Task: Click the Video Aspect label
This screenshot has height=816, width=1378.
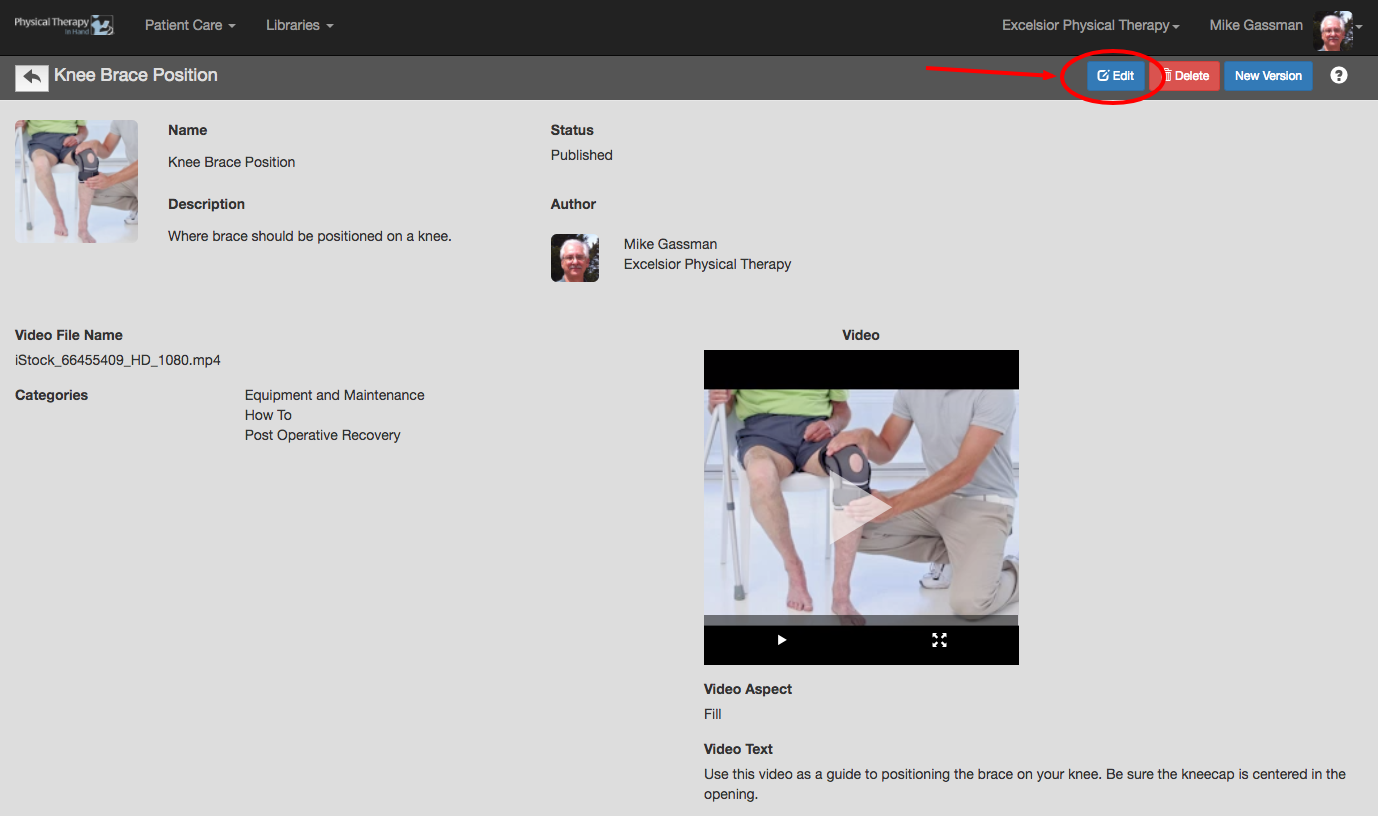Action: click(x=748, y=689)
